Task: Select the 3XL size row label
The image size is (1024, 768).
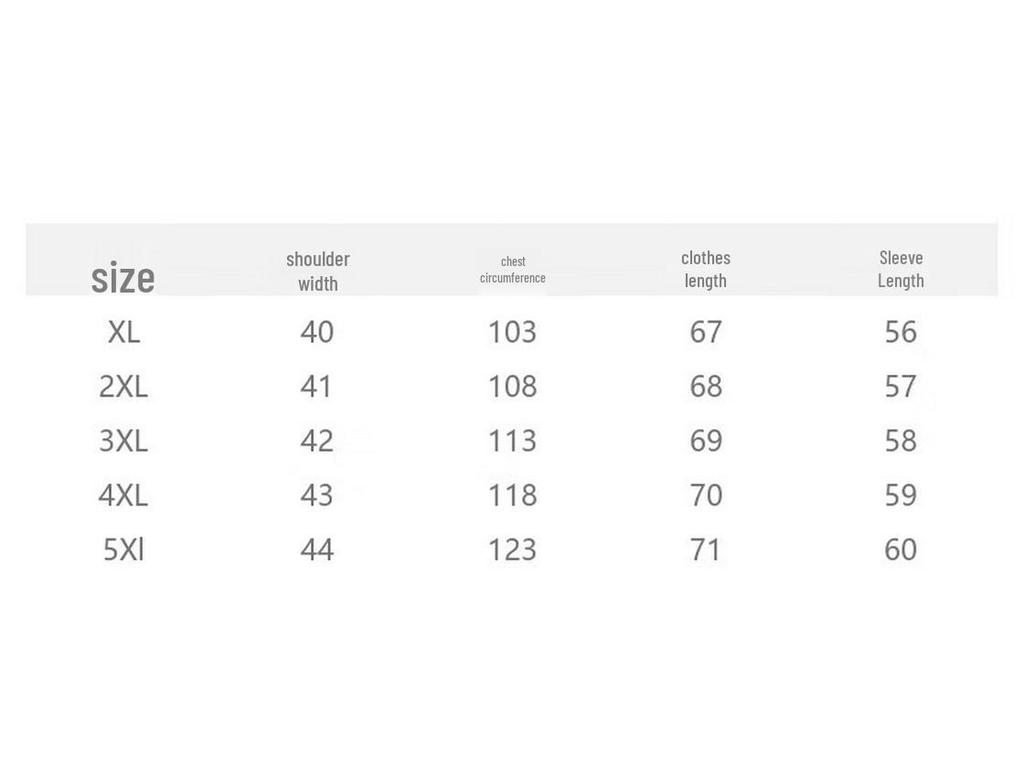Action: tap(123, 441)
